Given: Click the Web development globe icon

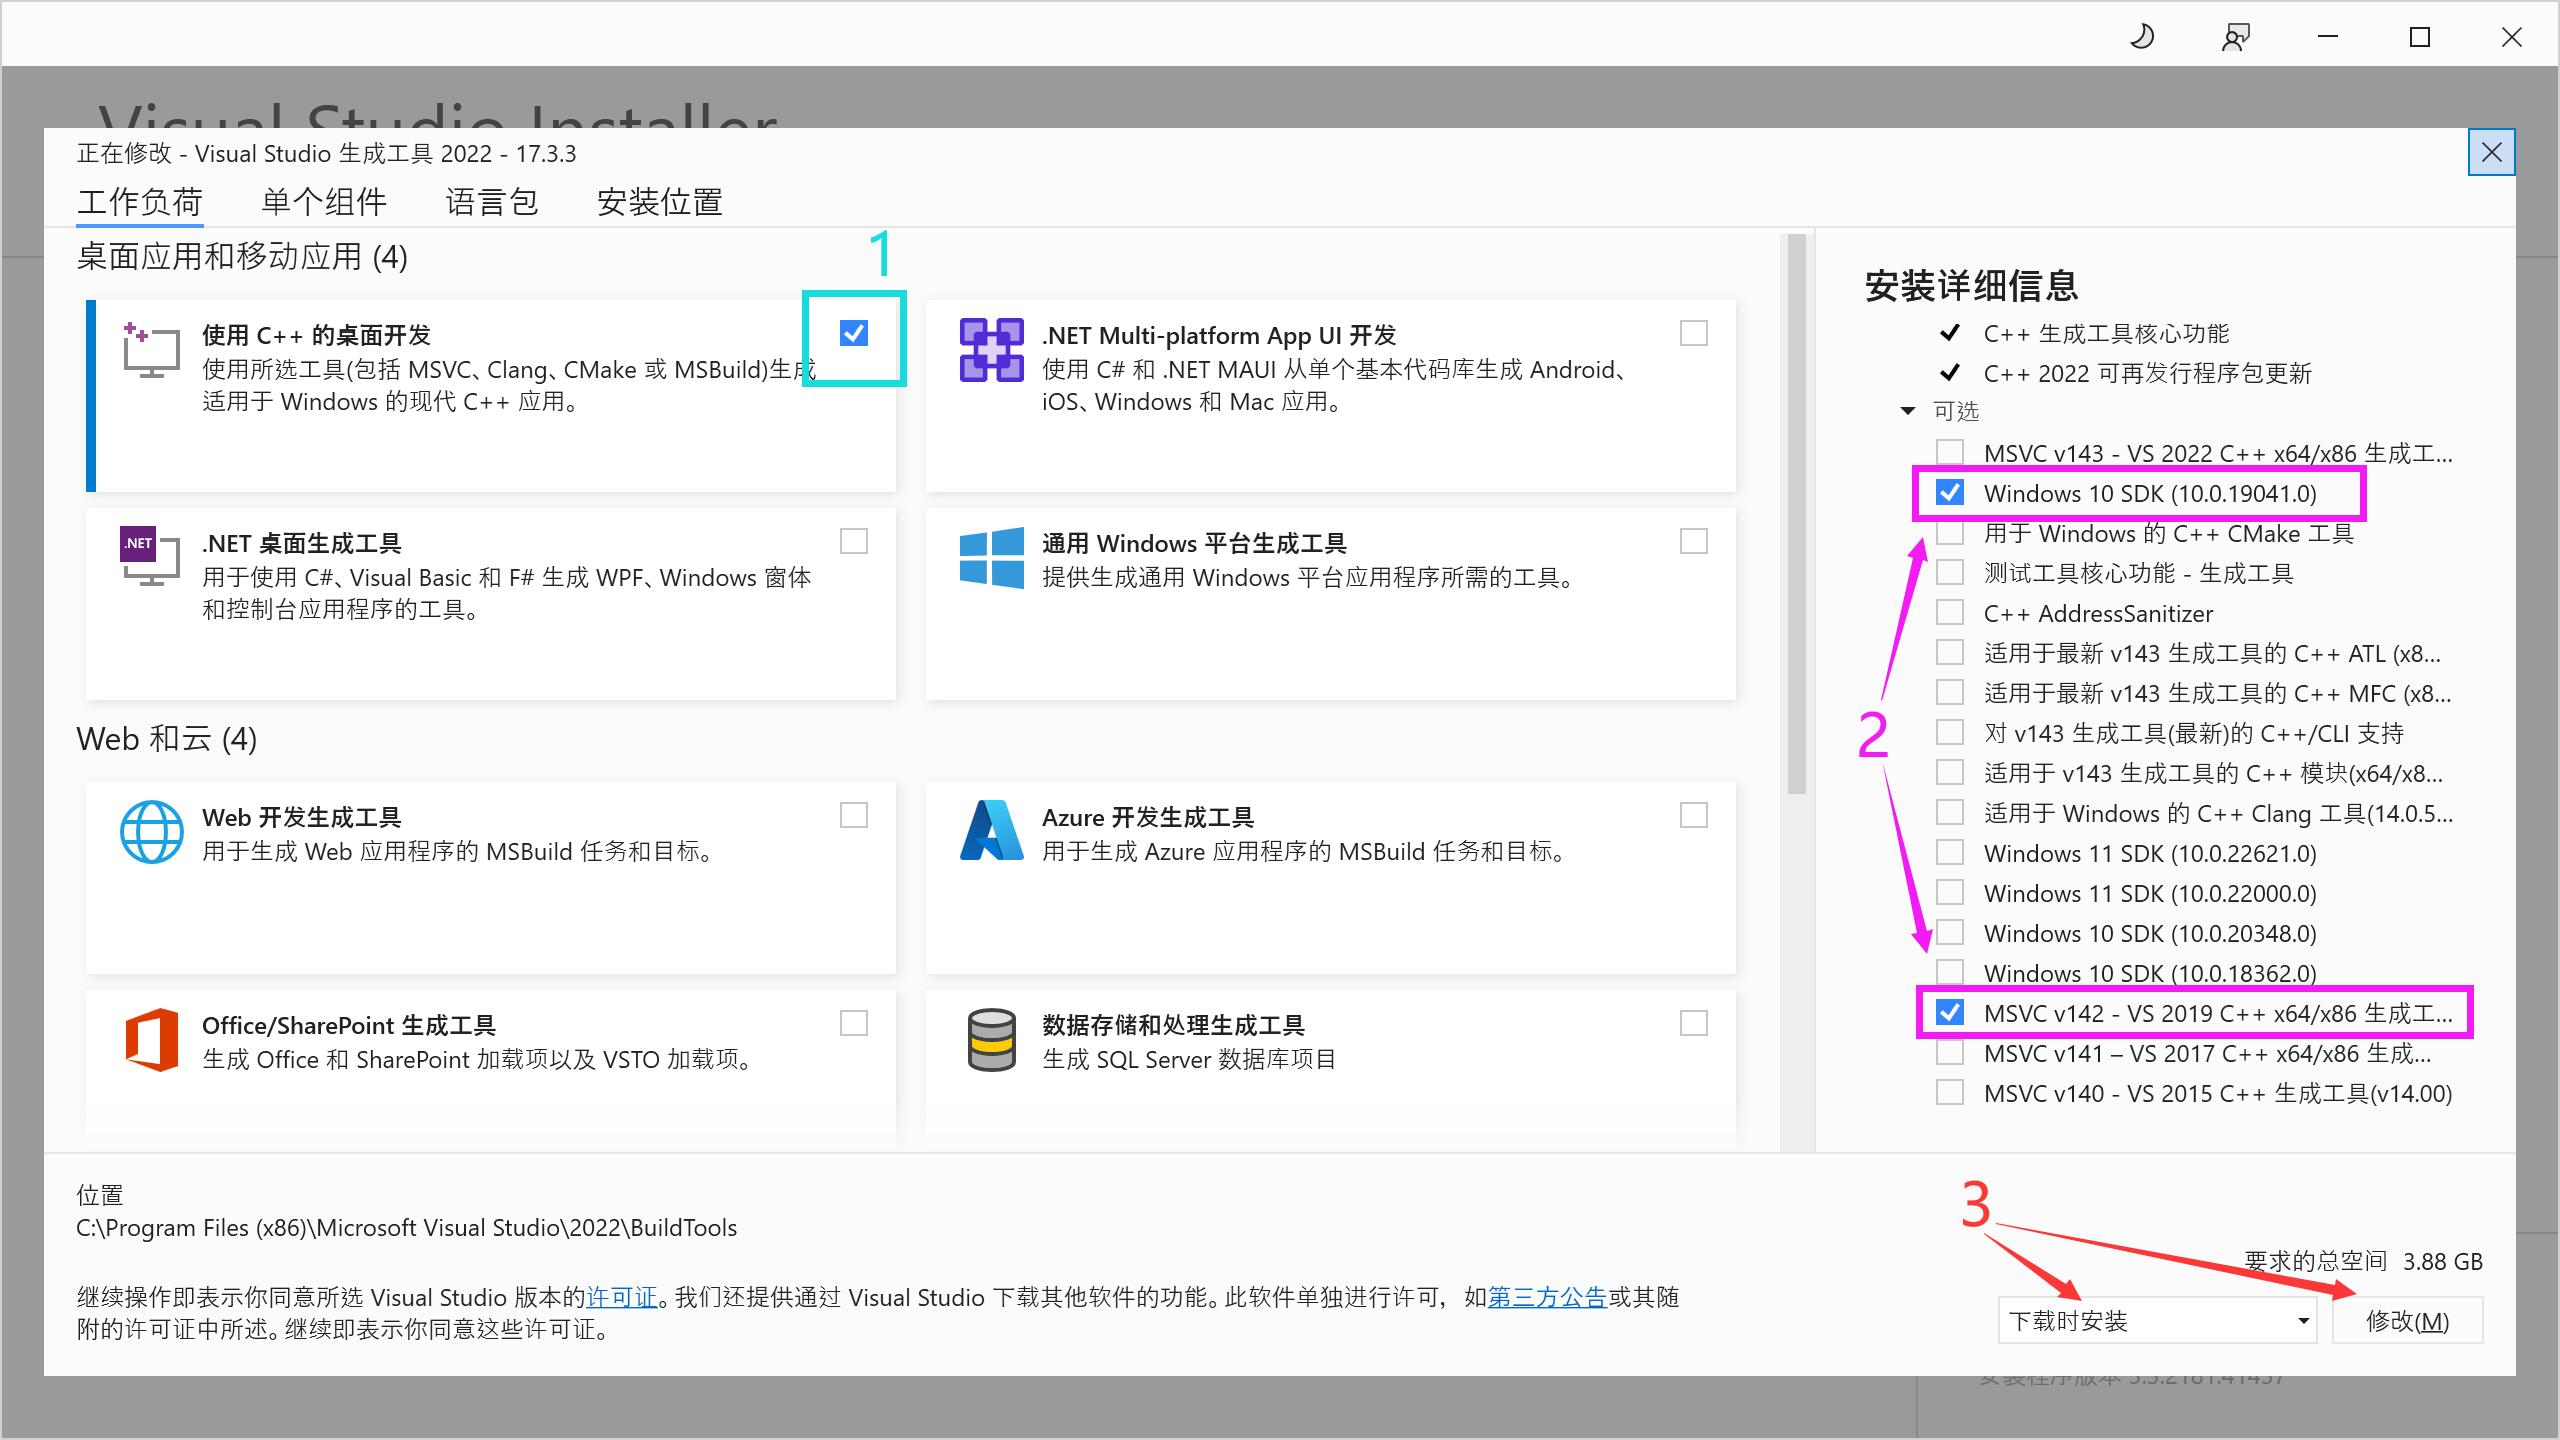Looking at the screenshot, I should pos(151,832).
